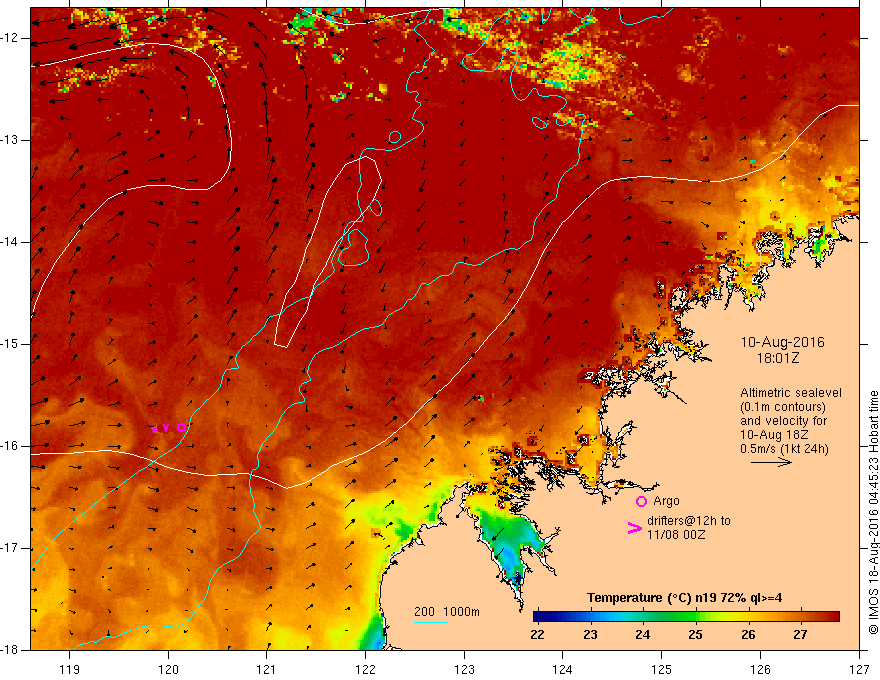Click the longitude '122' axis label
This screenshot has width=880, height=680.
365,669
